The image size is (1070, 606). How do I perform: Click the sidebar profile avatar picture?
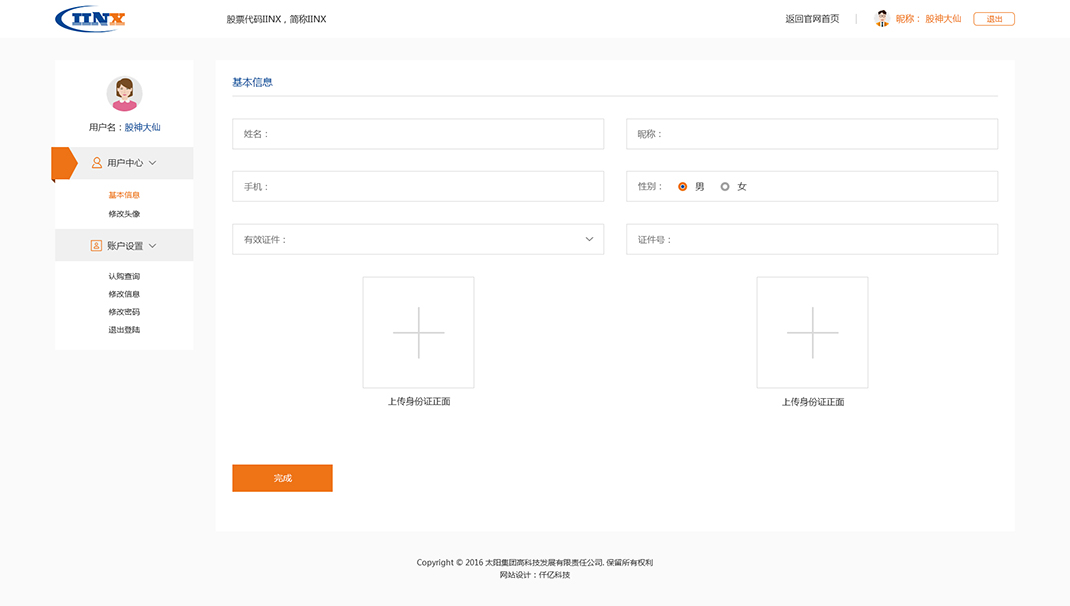[124, 94]
